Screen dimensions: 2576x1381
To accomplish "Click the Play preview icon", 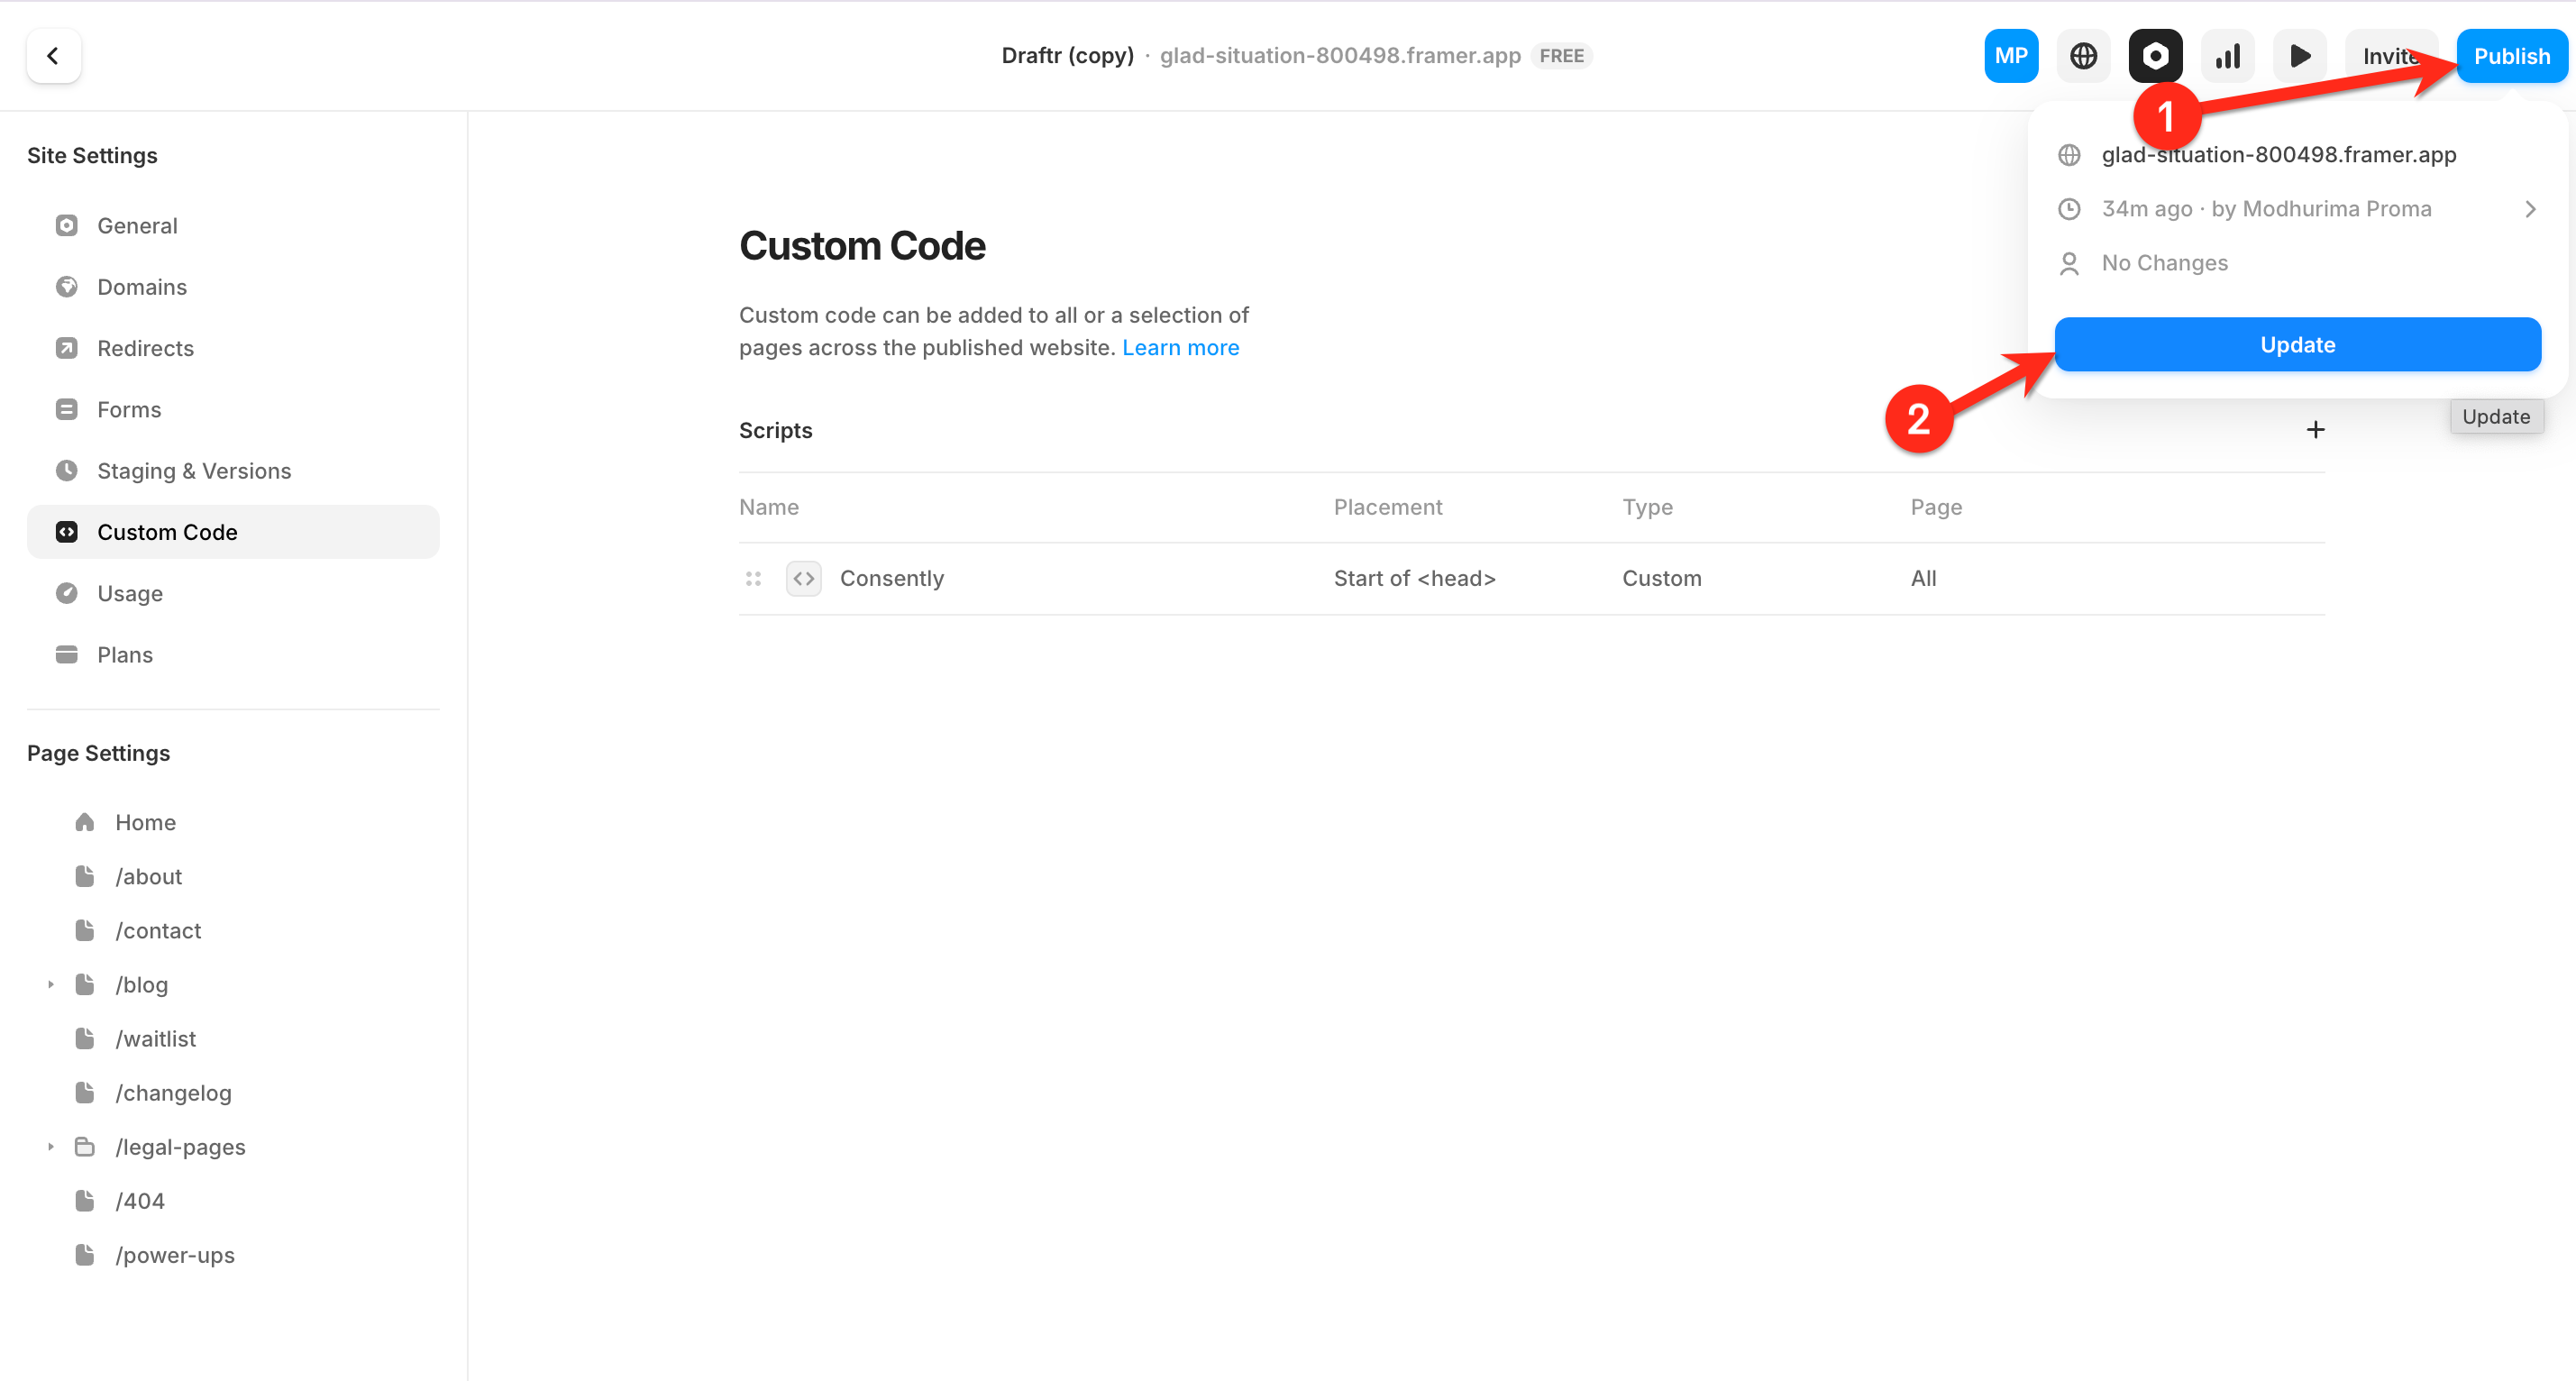I will click(2299, 56).
